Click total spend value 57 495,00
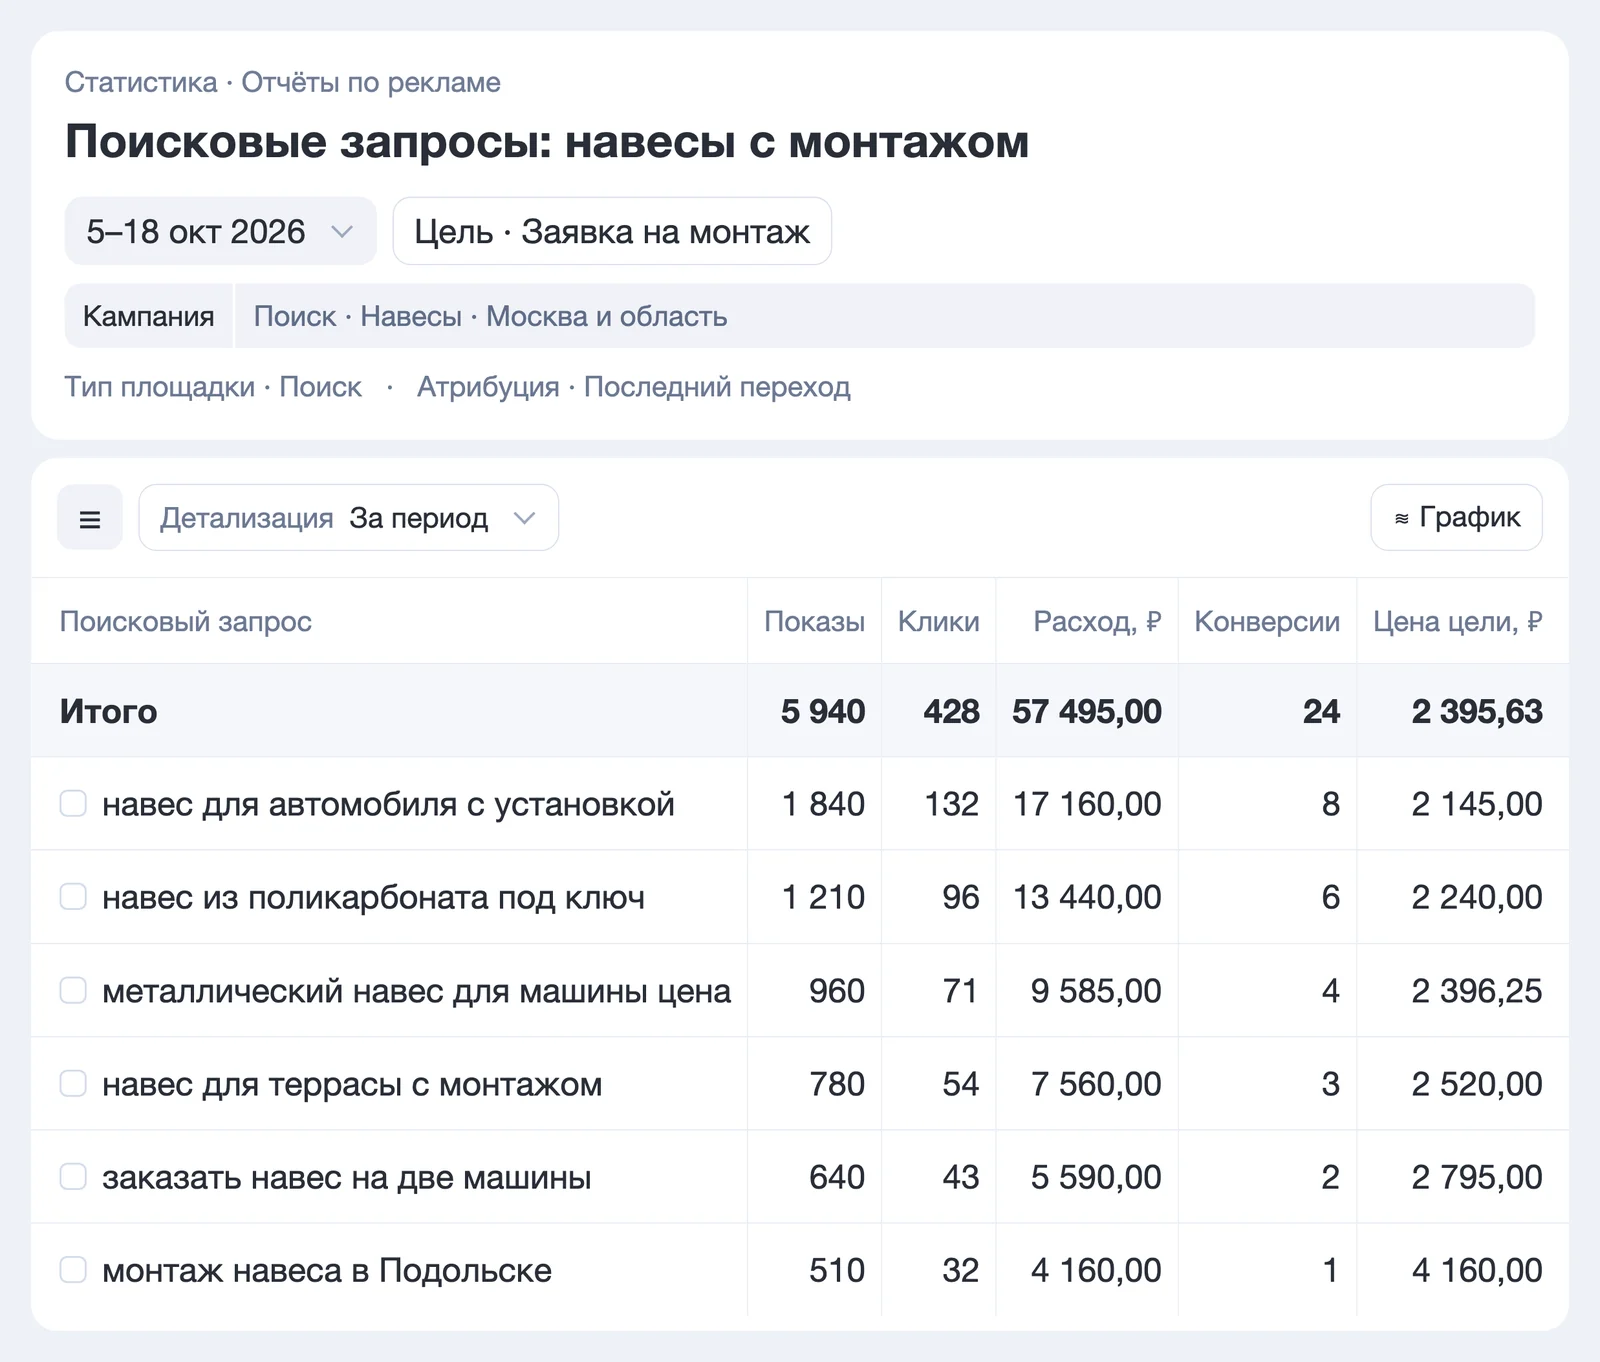This screenshot has height=1362, width=1600. click(1087, 711)
